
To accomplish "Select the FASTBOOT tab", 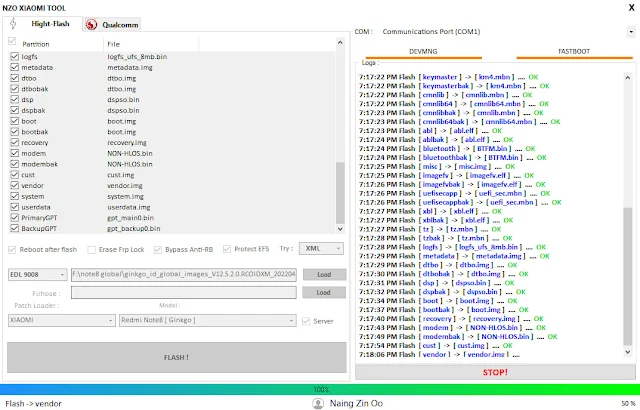I will (x=574, y=52).
